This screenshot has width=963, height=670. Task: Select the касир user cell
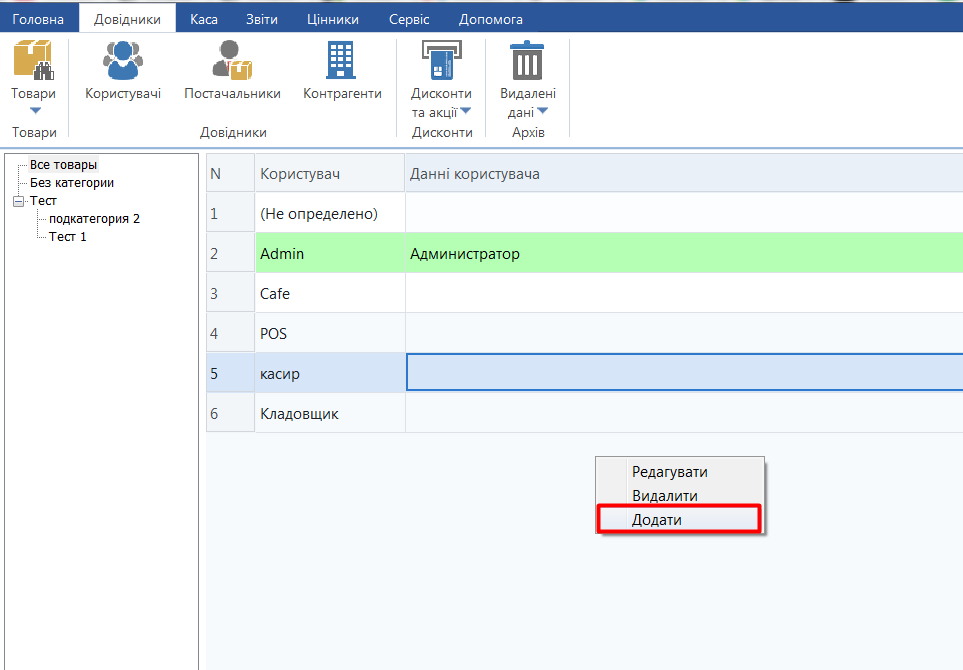[330, 373]
